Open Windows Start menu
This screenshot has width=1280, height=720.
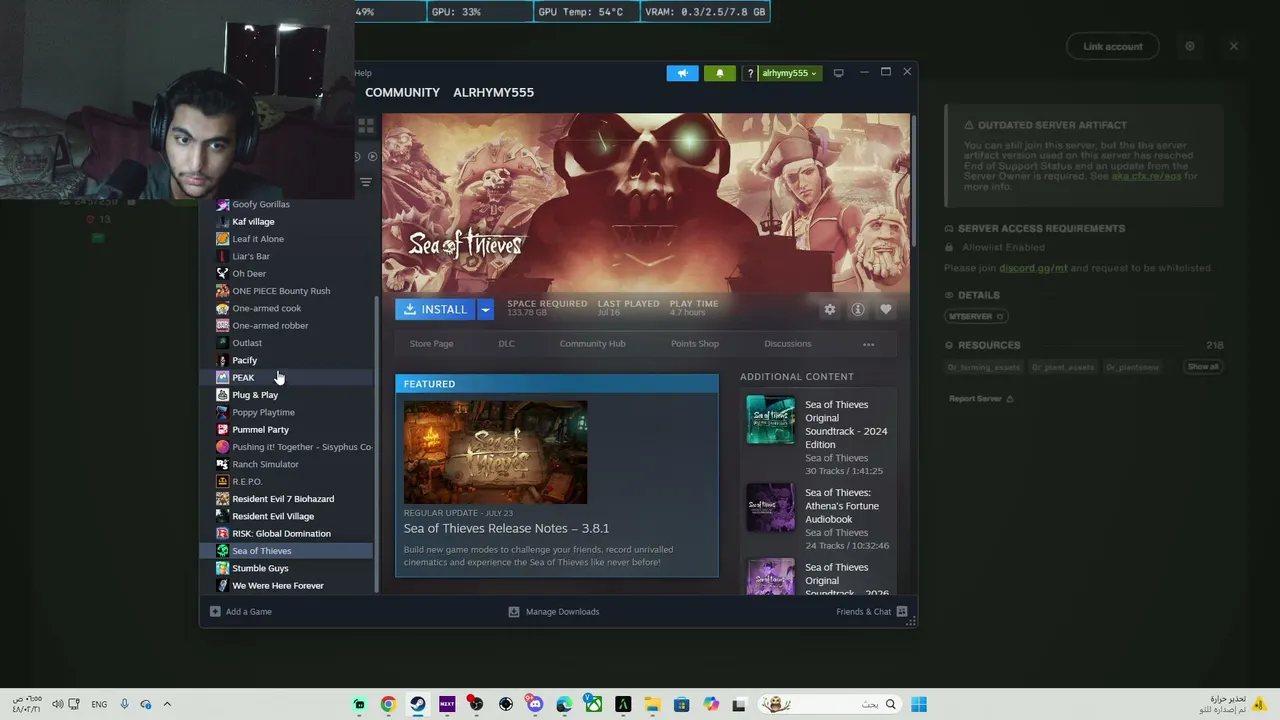click(x=919, y=704)
